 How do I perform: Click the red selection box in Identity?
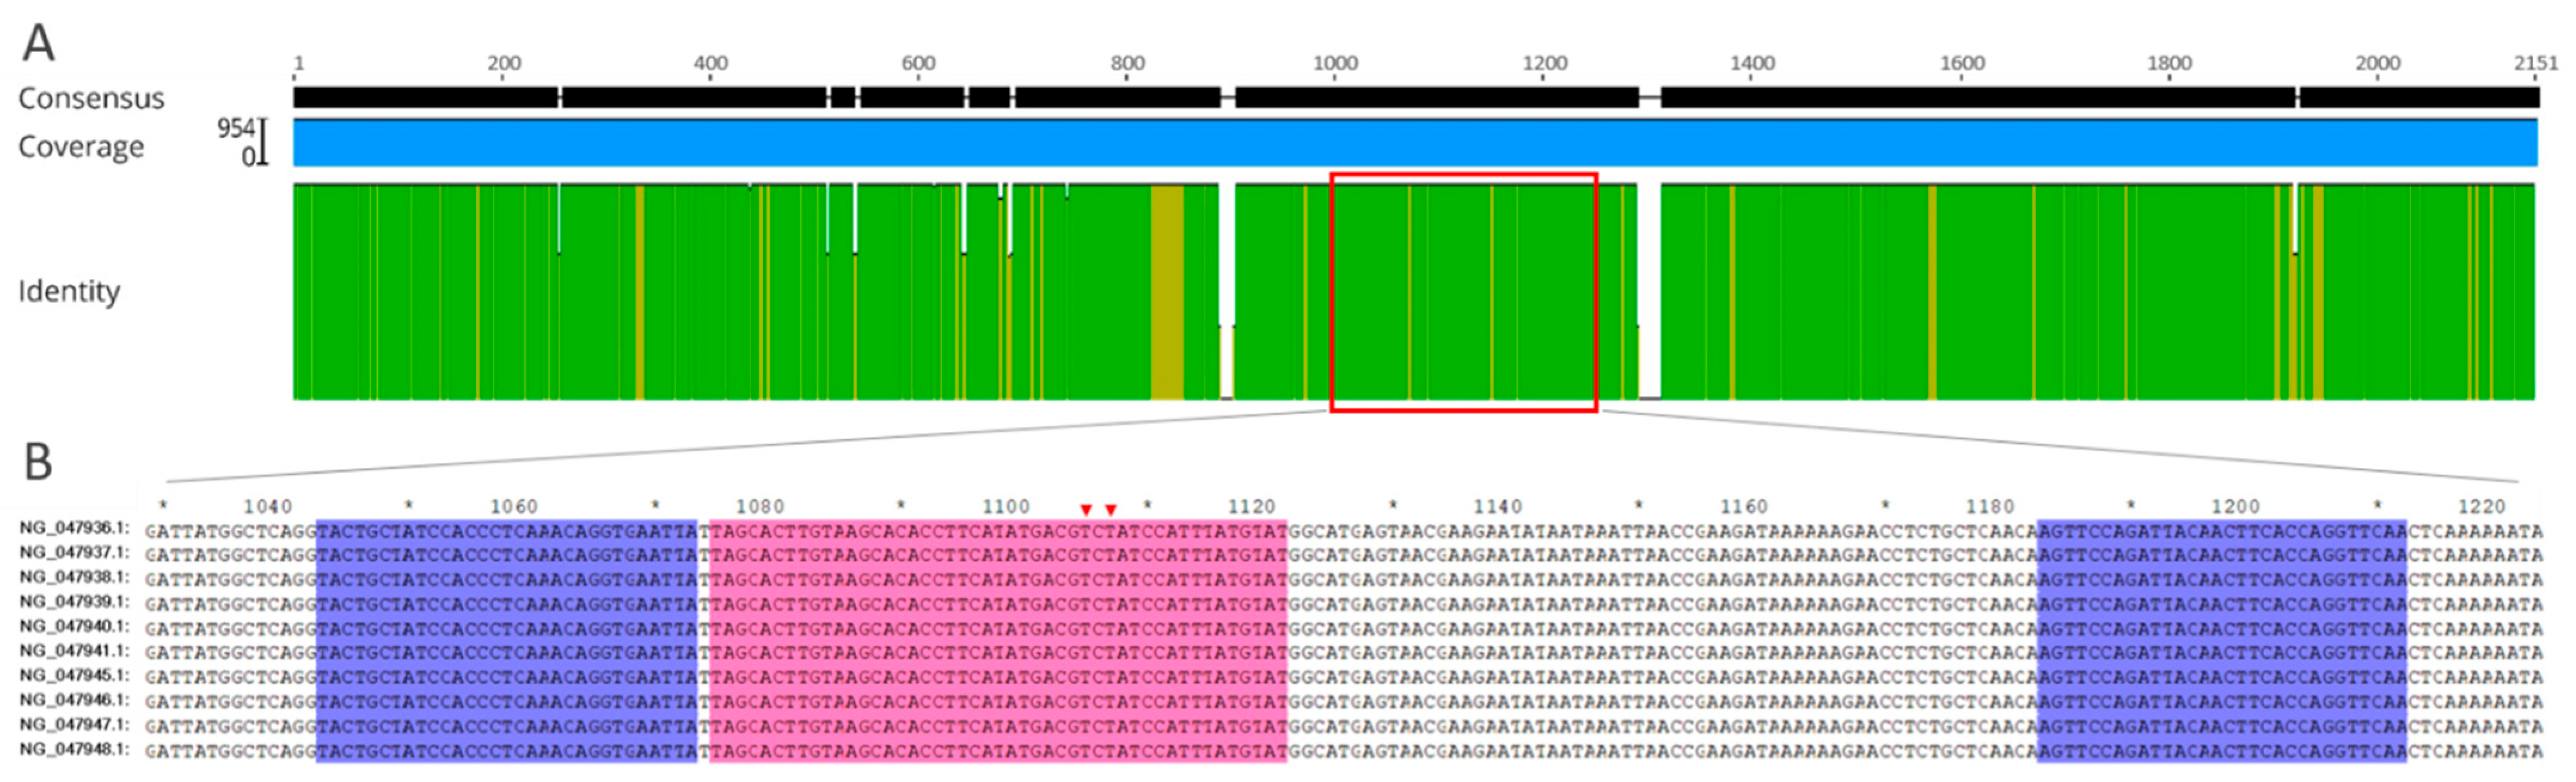pos(1463,291)
